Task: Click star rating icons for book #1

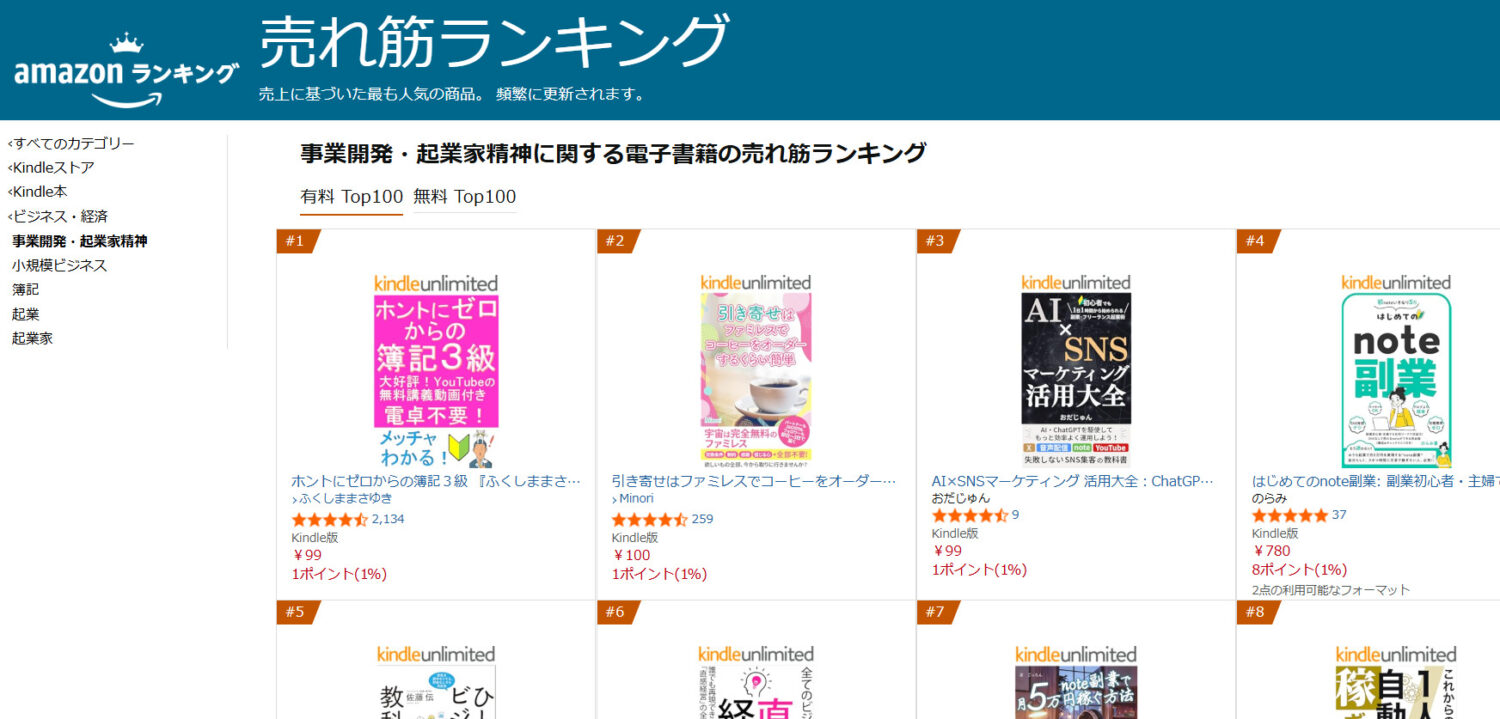Action: pos(330,519)
